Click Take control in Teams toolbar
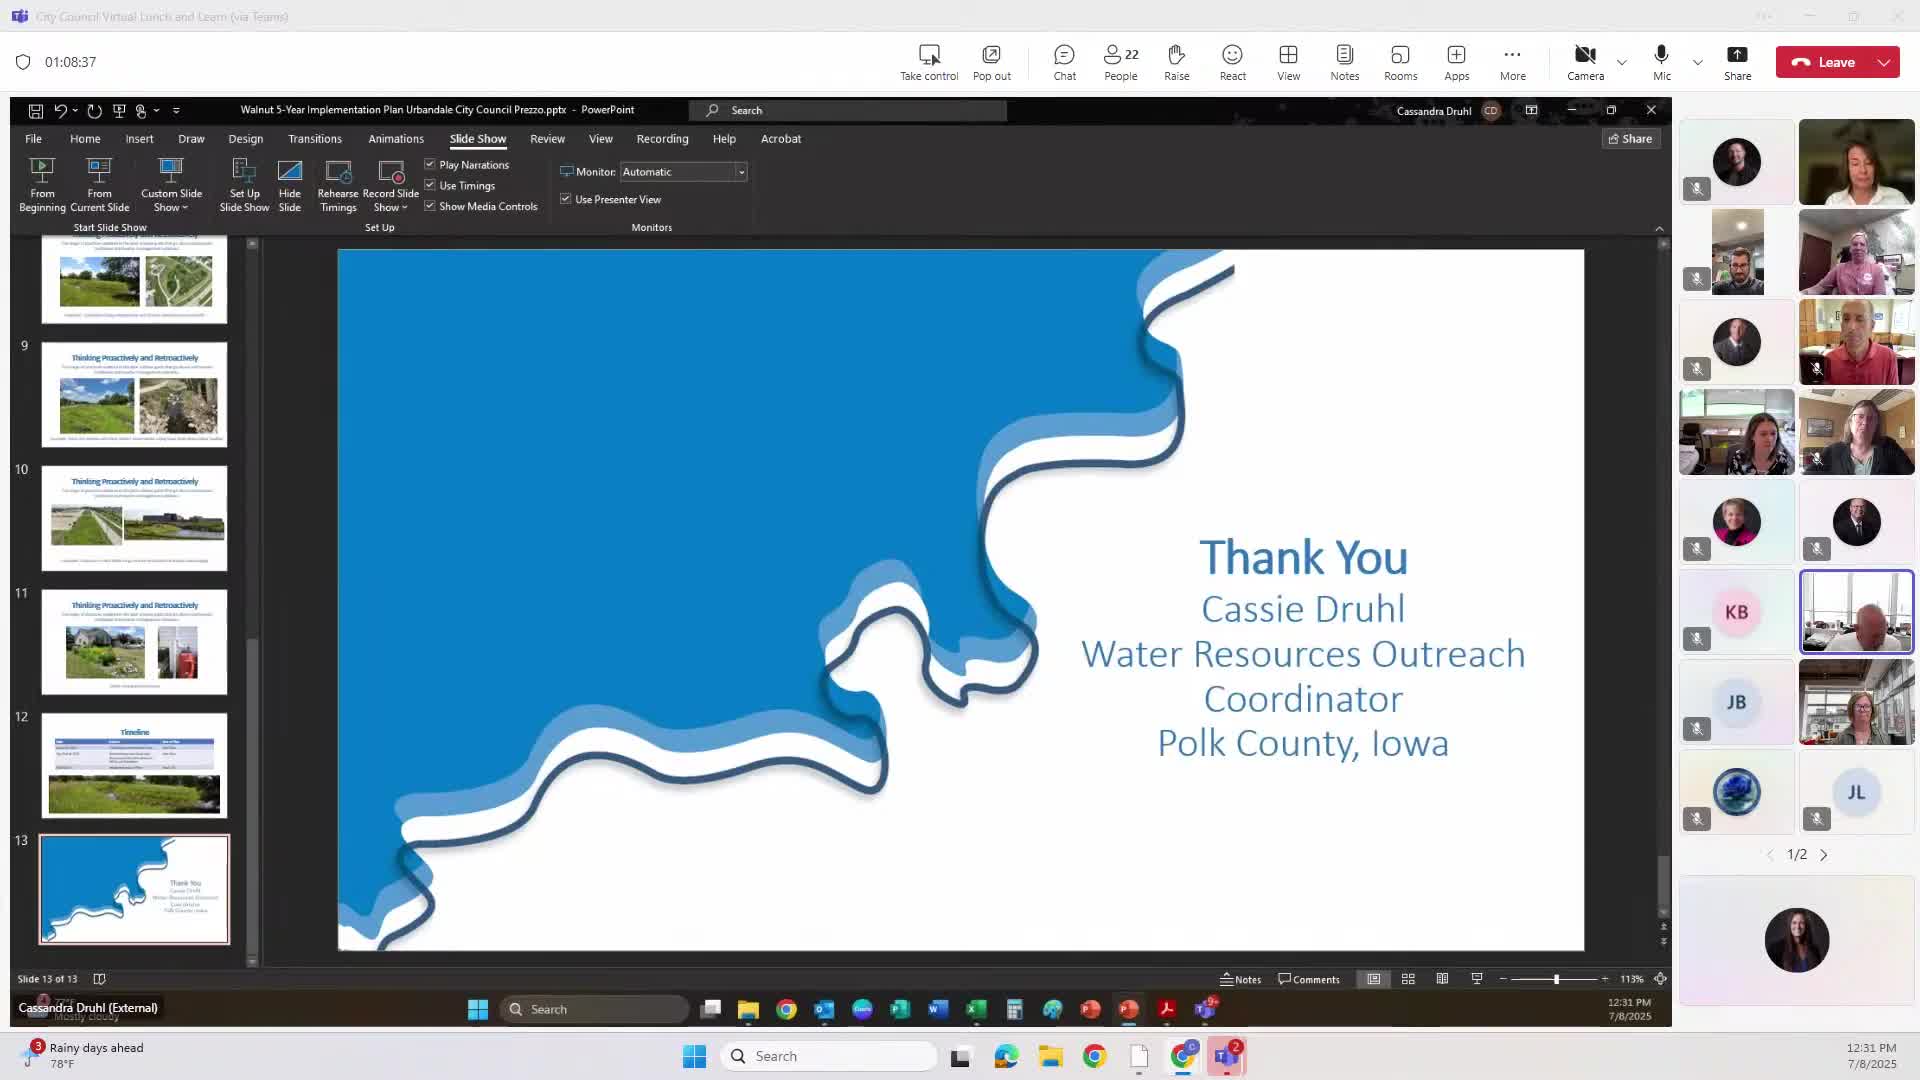 tap(928, 61)
